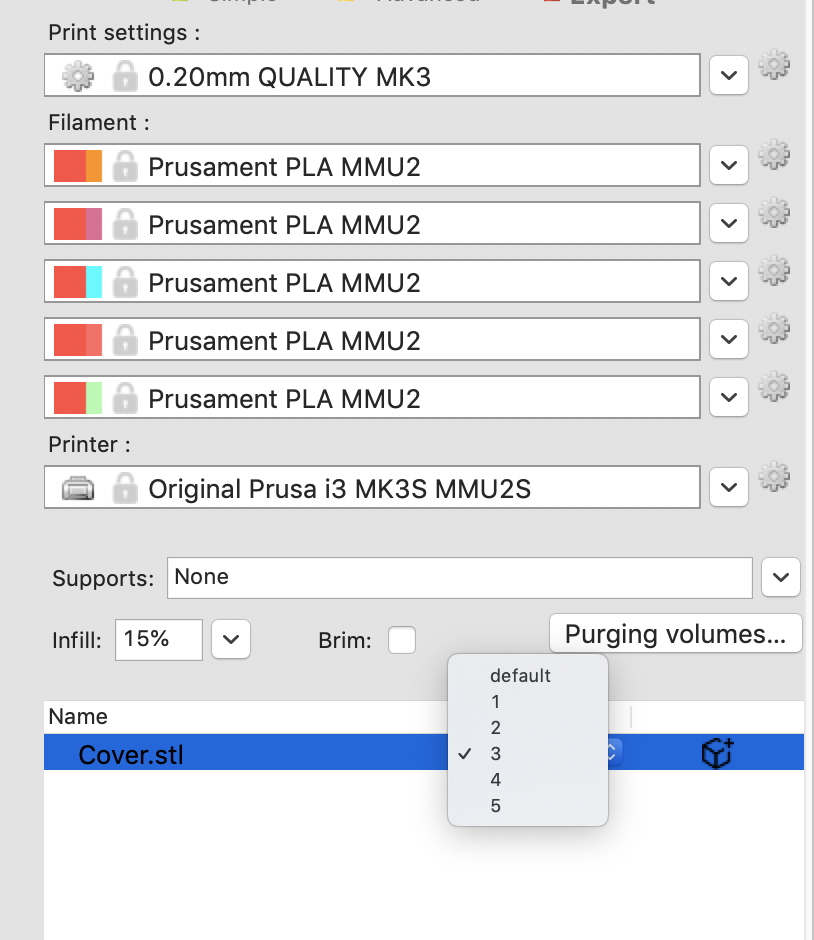814x940 pixels.
Task: Open dropdown arrow of pink filament row
Action: point(728,223)
